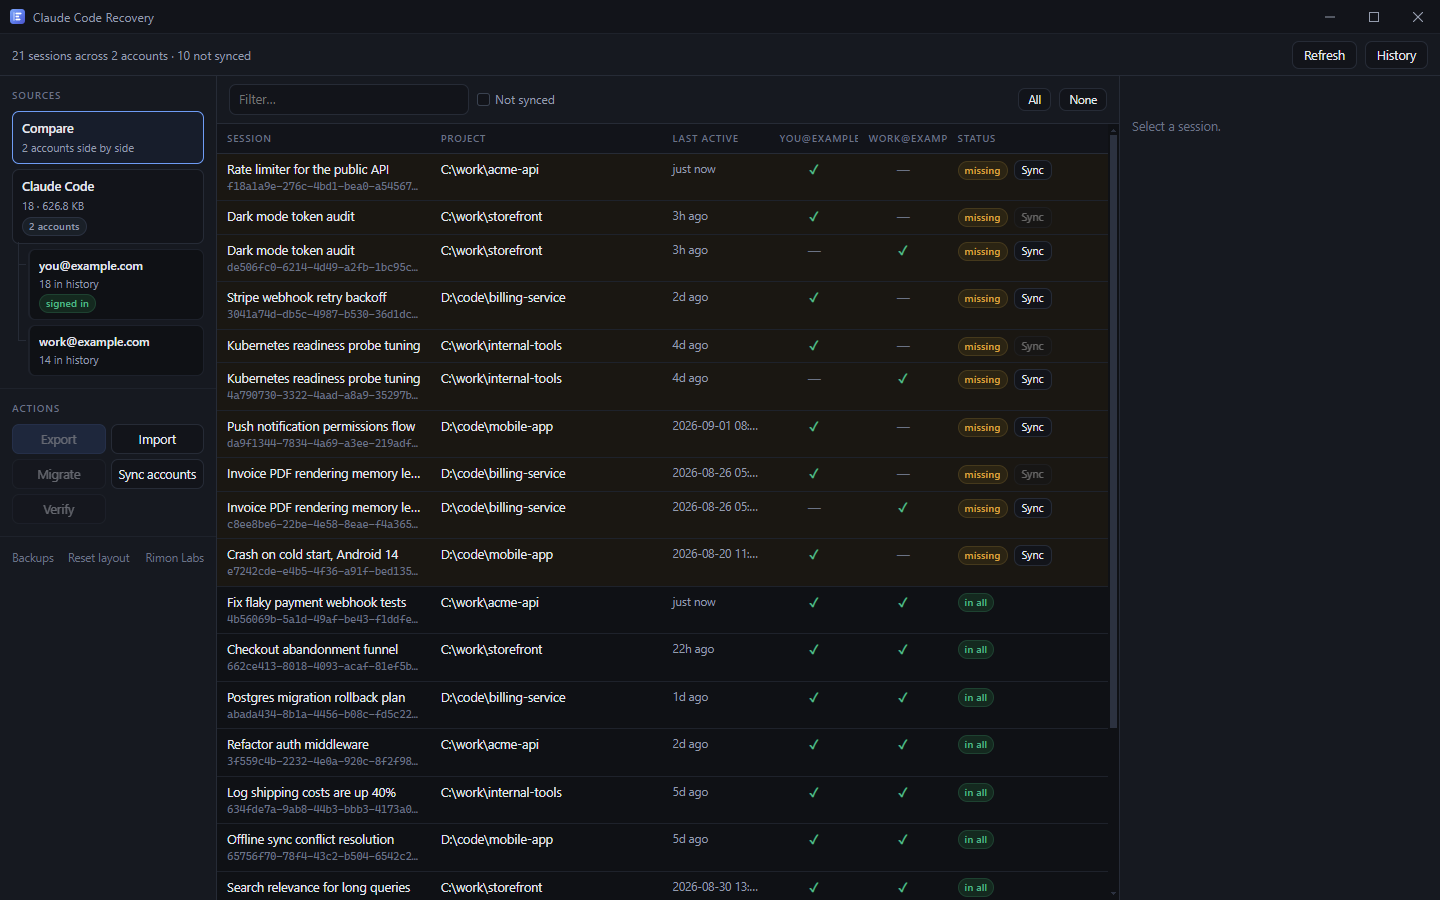This screenshot has height=900, width=1440.
Task: Click the Filter input field
Action: tap(349, 100)
